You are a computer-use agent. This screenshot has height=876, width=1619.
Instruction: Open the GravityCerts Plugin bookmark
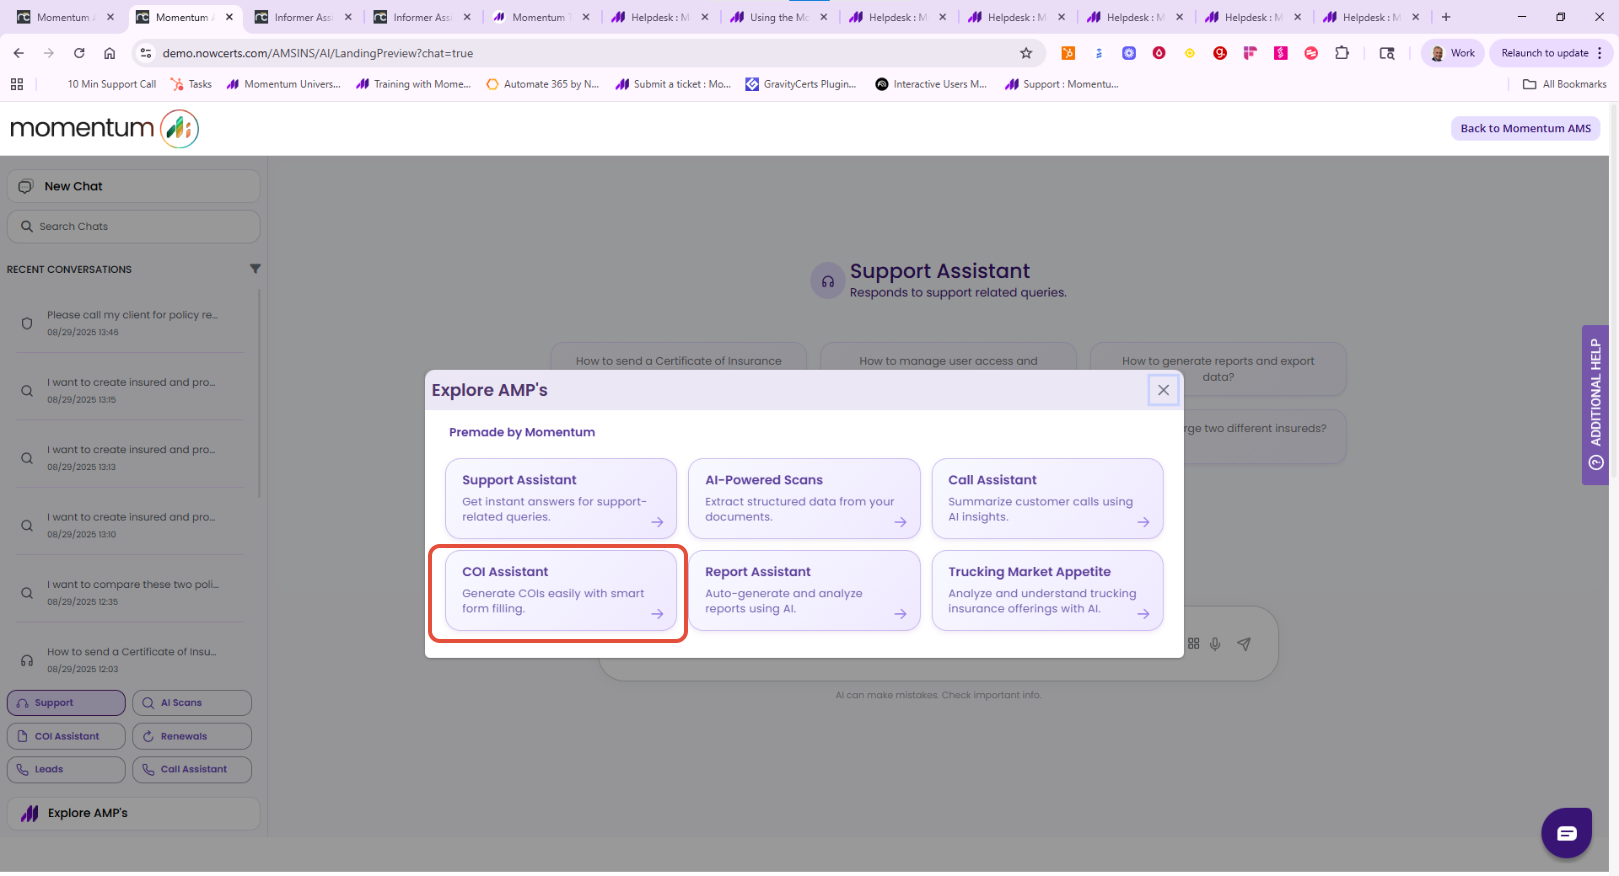click(x=801, y=84)
